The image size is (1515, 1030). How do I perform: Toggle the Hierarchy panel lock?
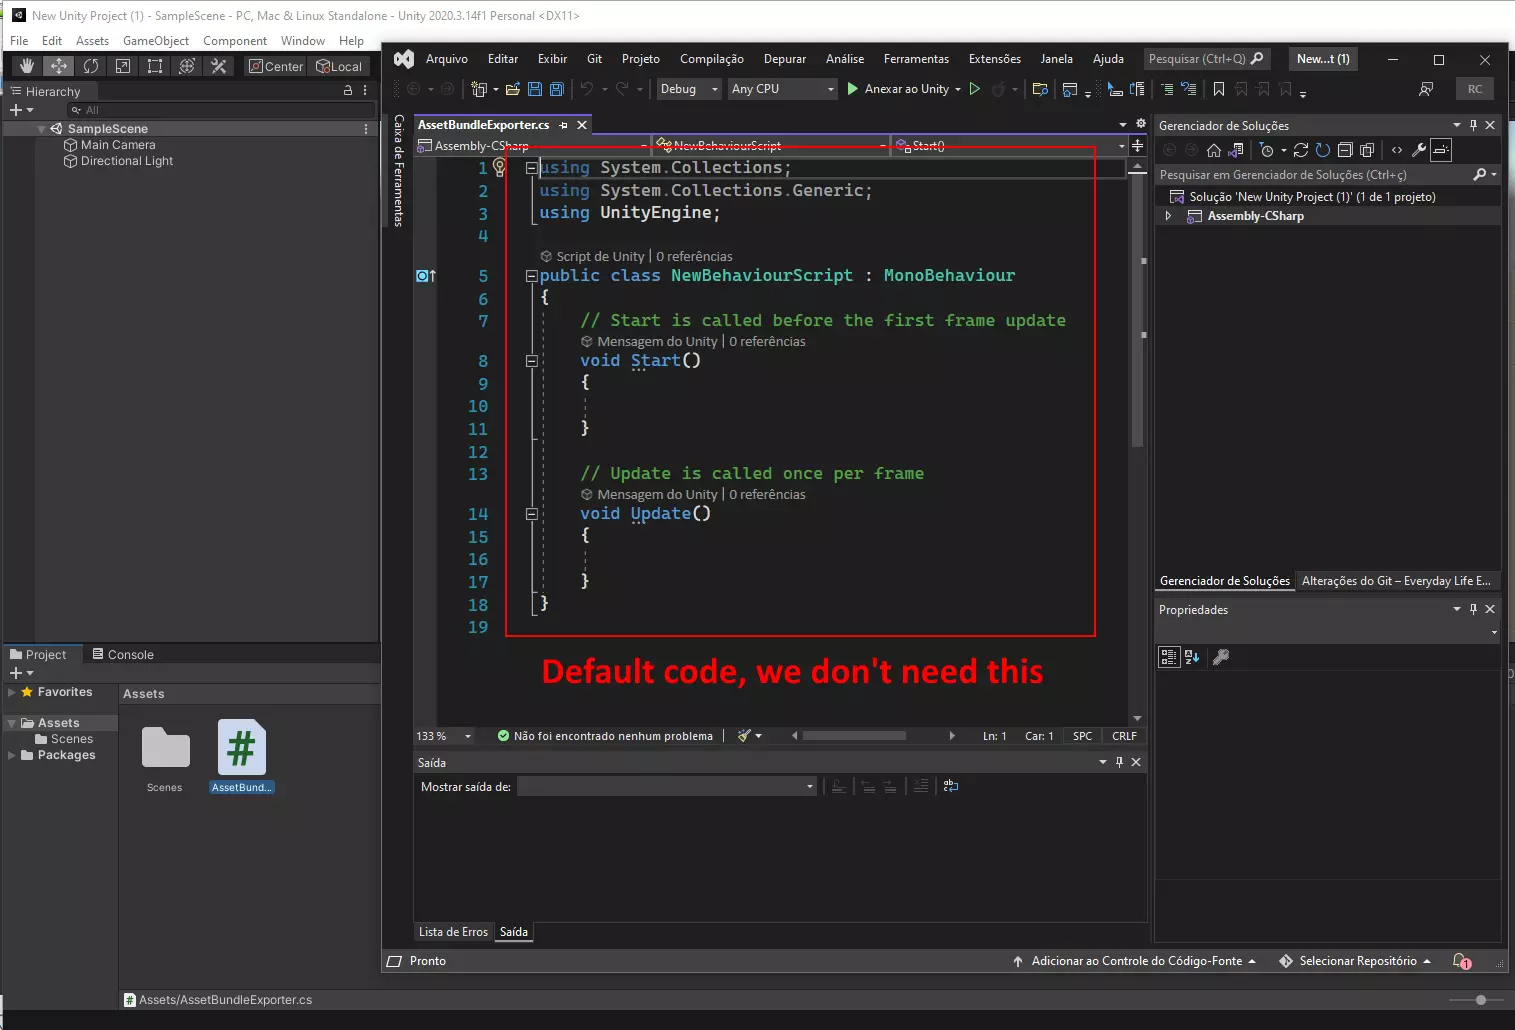[348, 91]
